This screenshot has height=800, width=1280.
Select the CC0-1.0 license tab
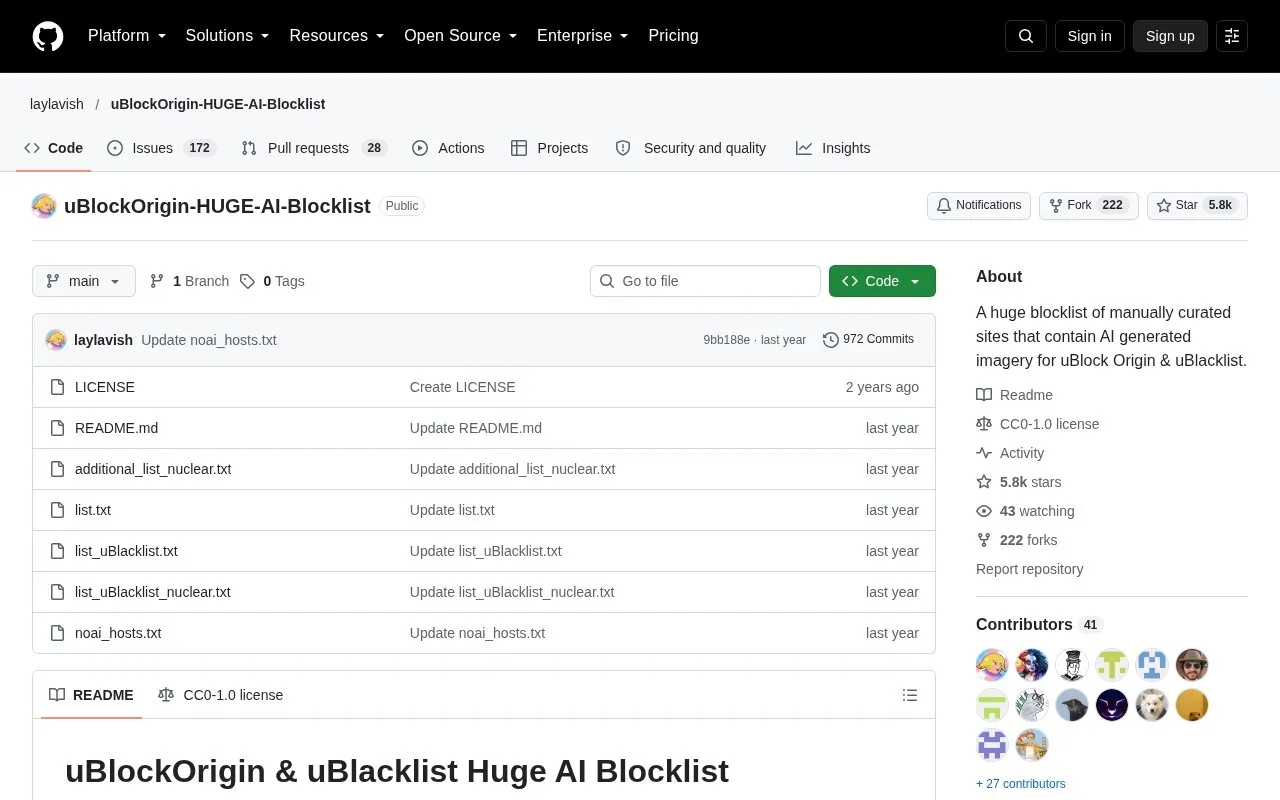(220, 695)
